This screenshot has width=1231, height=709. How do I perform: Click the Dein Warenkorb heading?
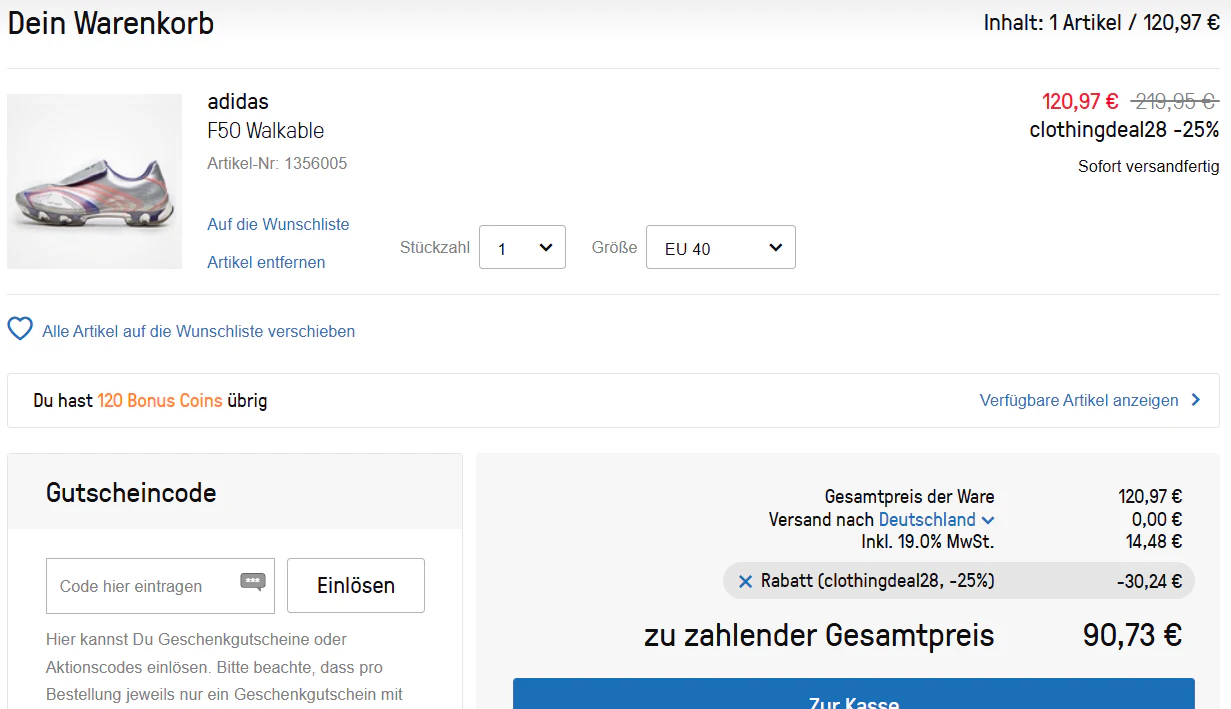coord(111,23)
